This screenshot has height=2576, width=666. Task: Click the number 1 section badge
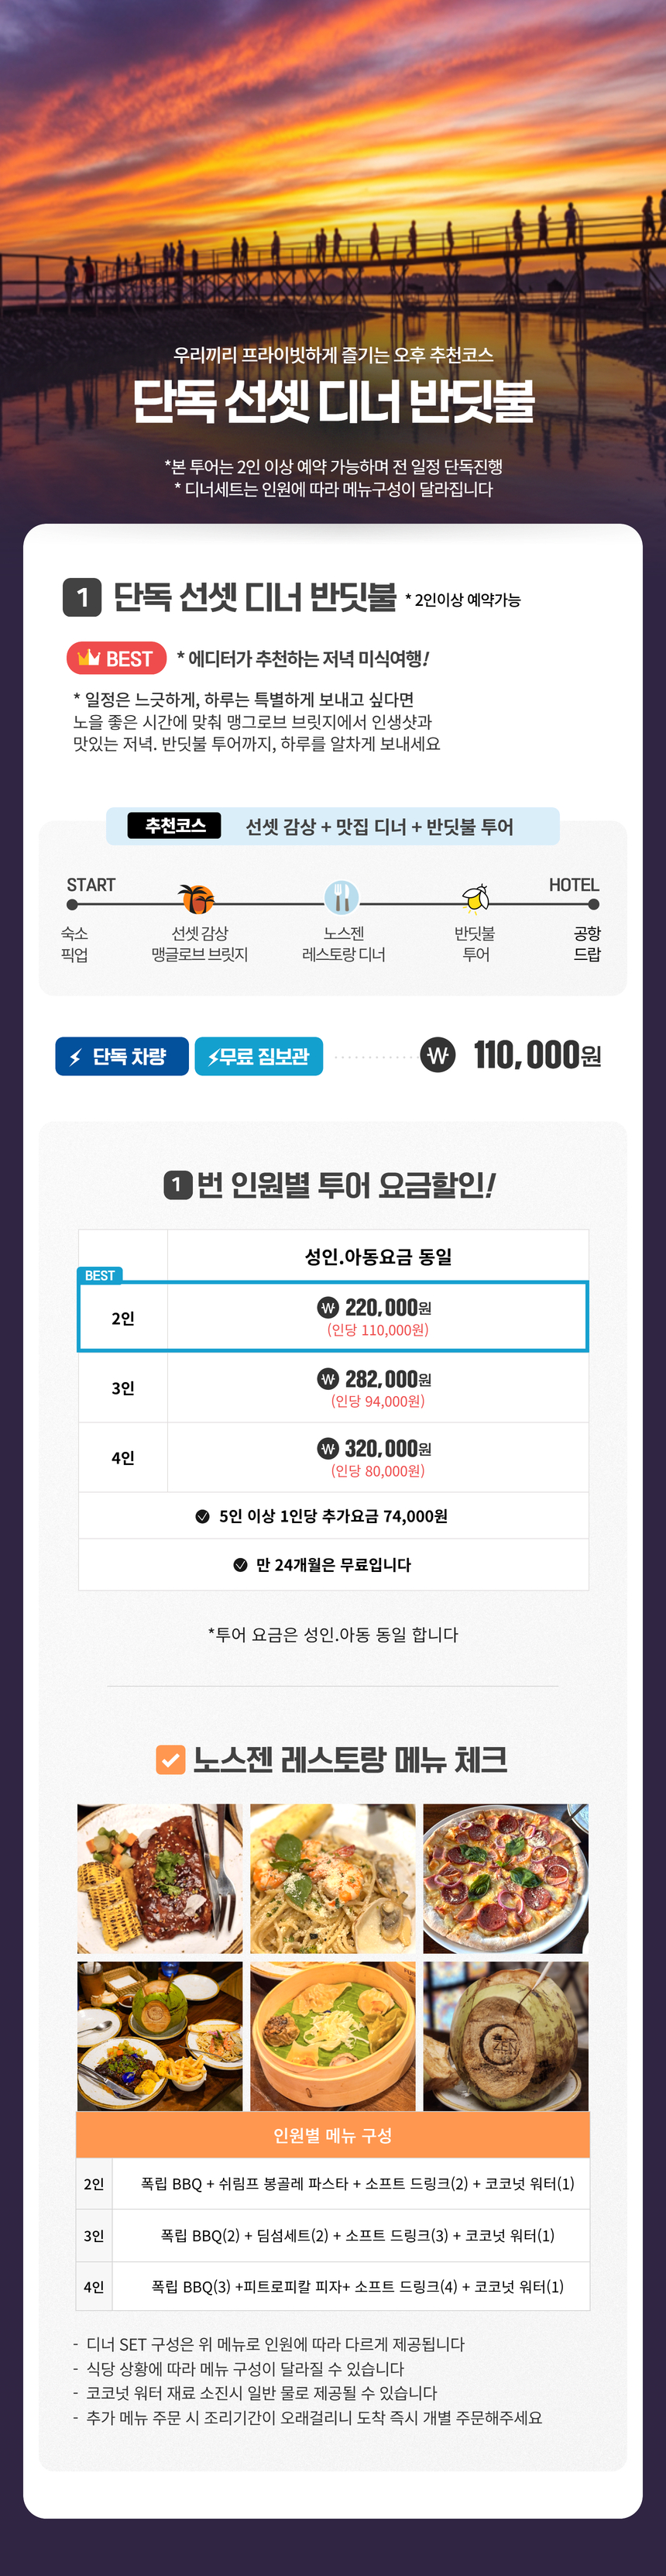(x=82, y=597)
